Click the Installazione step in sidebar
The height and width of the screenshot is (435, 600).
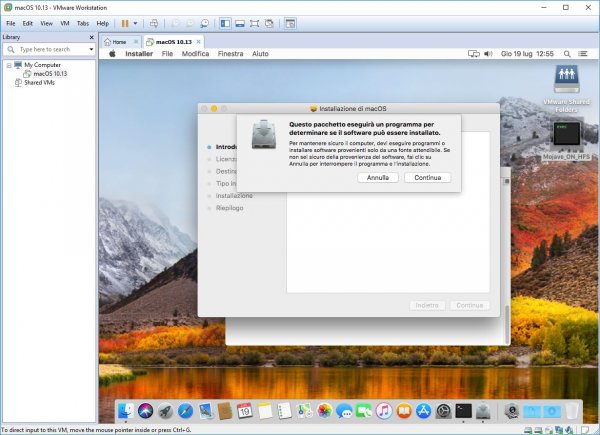[234, 196]
